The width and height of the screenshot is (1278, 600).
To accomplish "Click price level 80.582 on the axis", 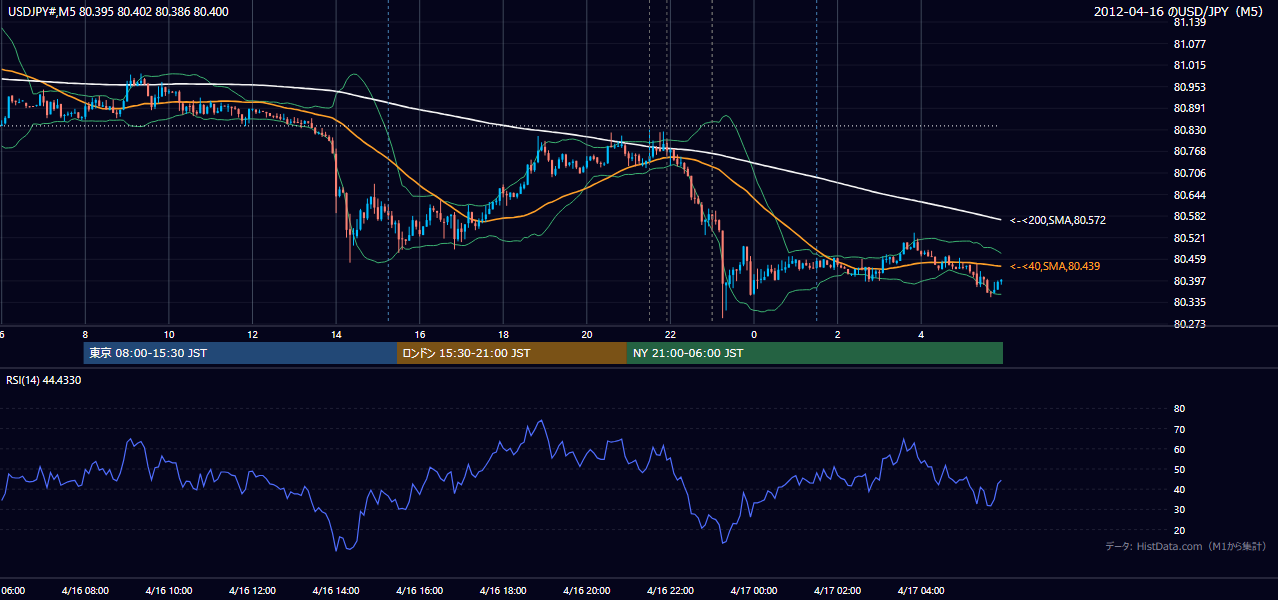I will click(x=1188, y=216).
